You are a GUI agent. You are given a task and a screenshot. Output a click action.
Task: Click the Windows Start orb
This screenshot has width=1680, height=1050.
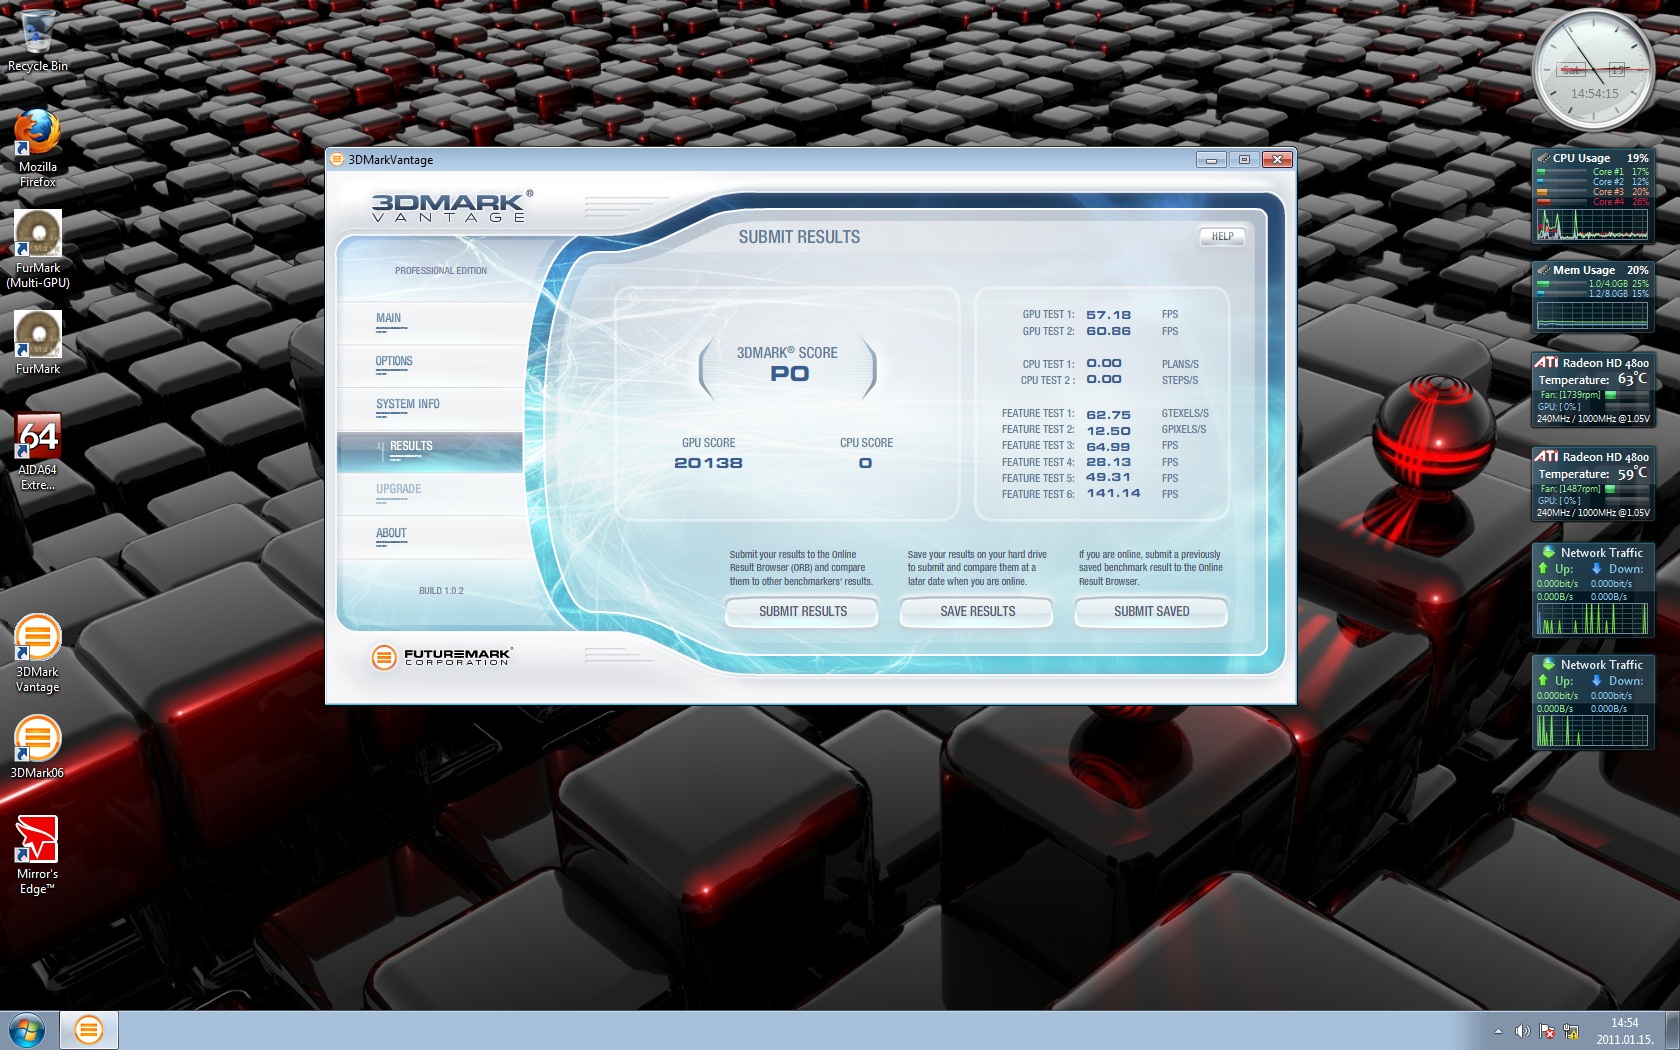click(x=27, y=1030)
